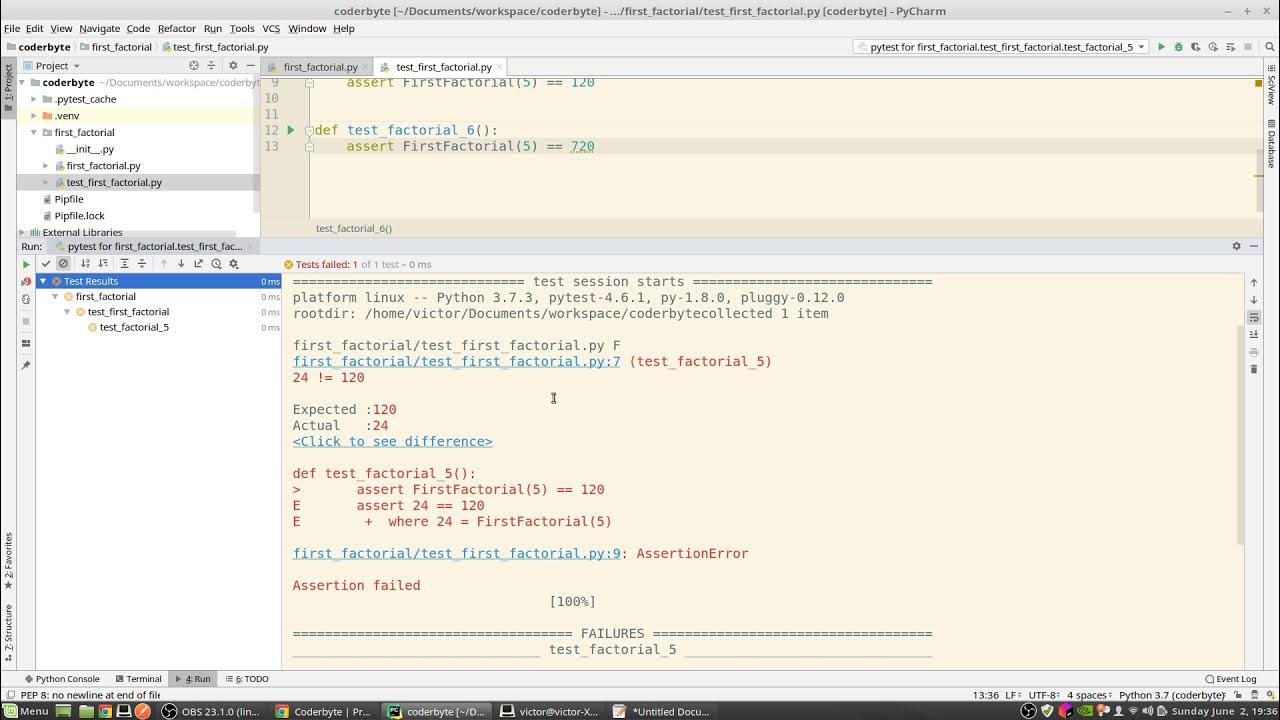Collapse first_factorial folder in Project tree
This screenshot has height=720, width=1280.
pyautogui.click(x=33, y=132)
